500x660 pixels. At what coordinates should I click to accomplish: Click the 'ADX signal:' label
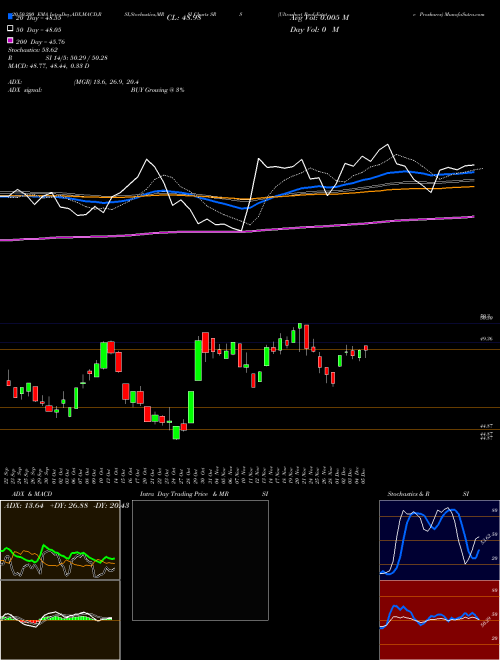25,90
